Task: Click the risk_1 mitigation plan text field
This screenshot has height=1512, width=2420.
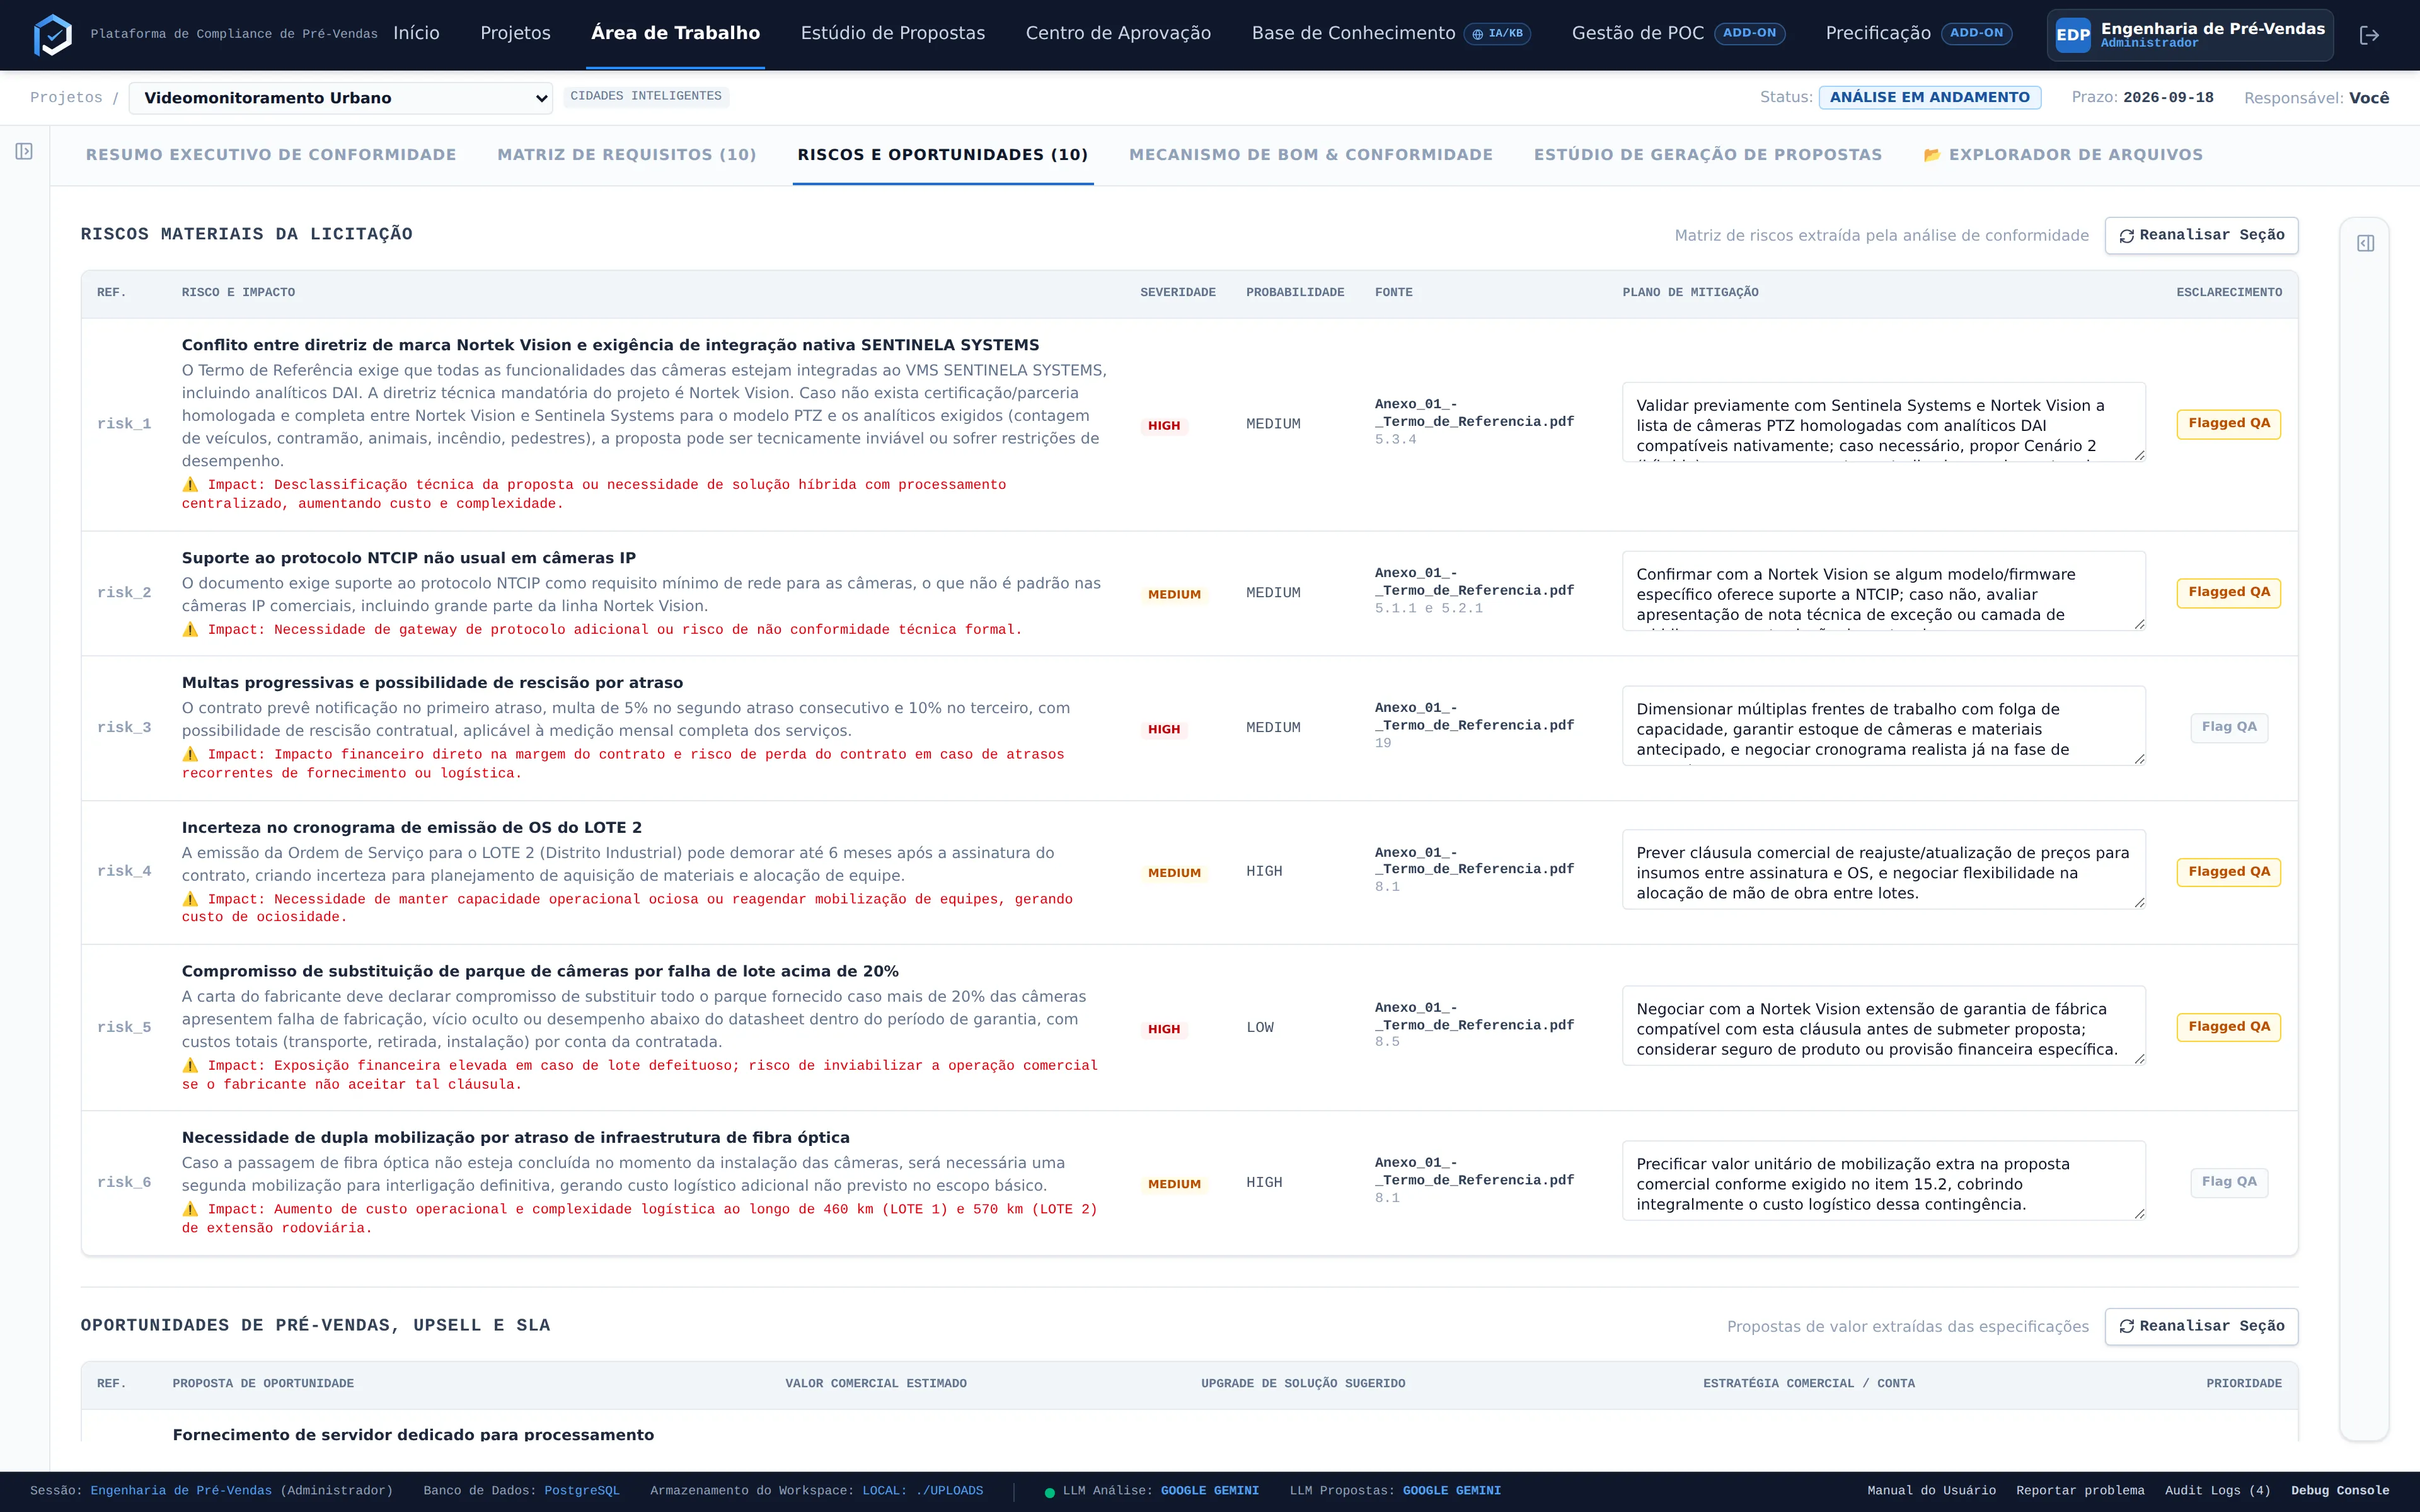Action: tap(1884, 422)
